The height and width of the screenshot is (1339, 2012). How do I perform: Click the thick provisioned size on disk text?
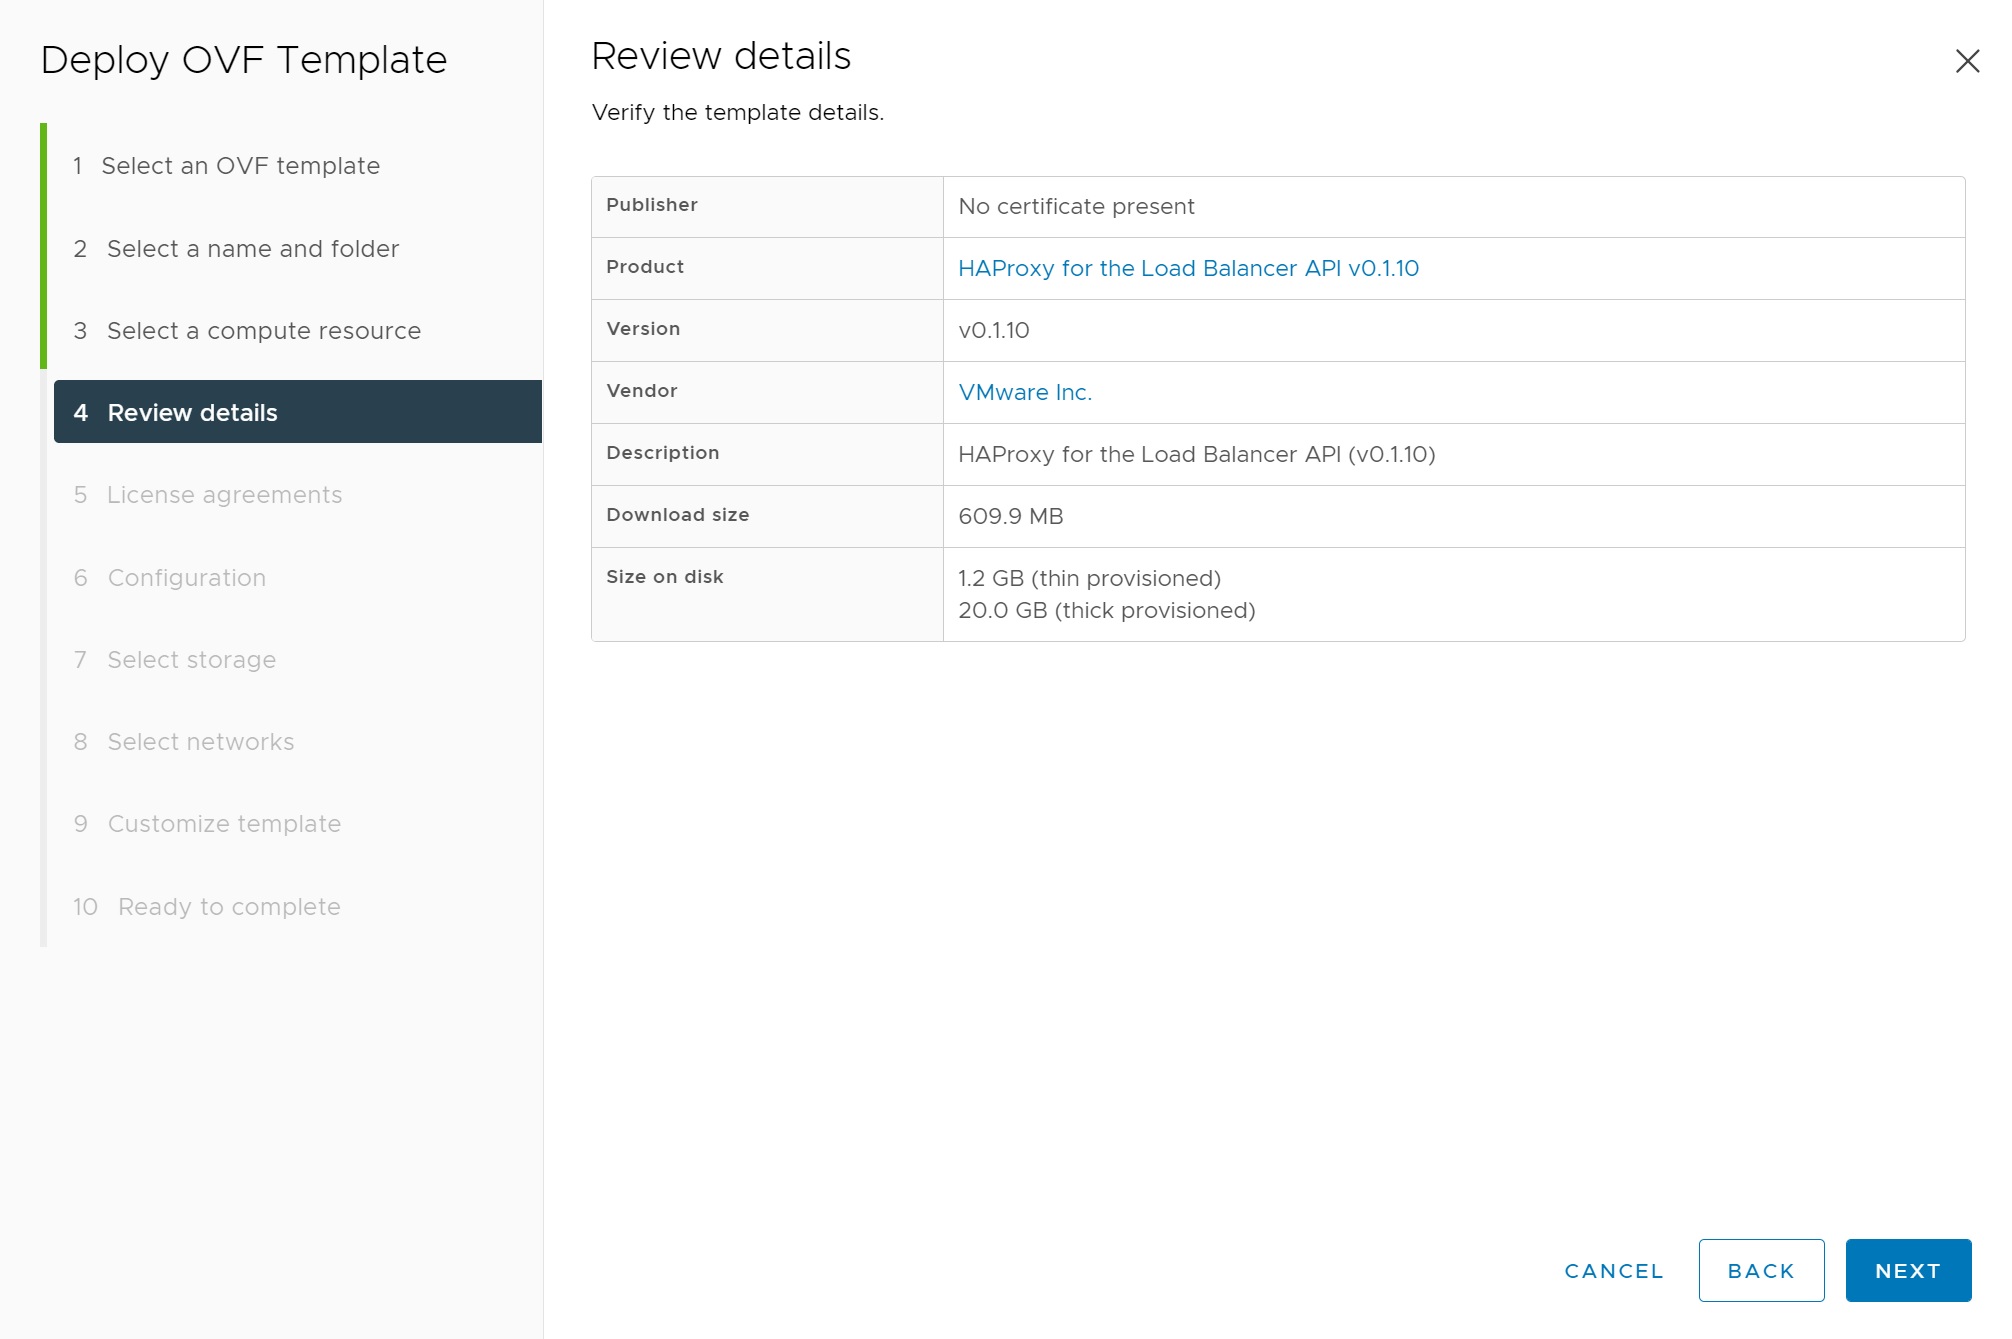pos(1106,610)
